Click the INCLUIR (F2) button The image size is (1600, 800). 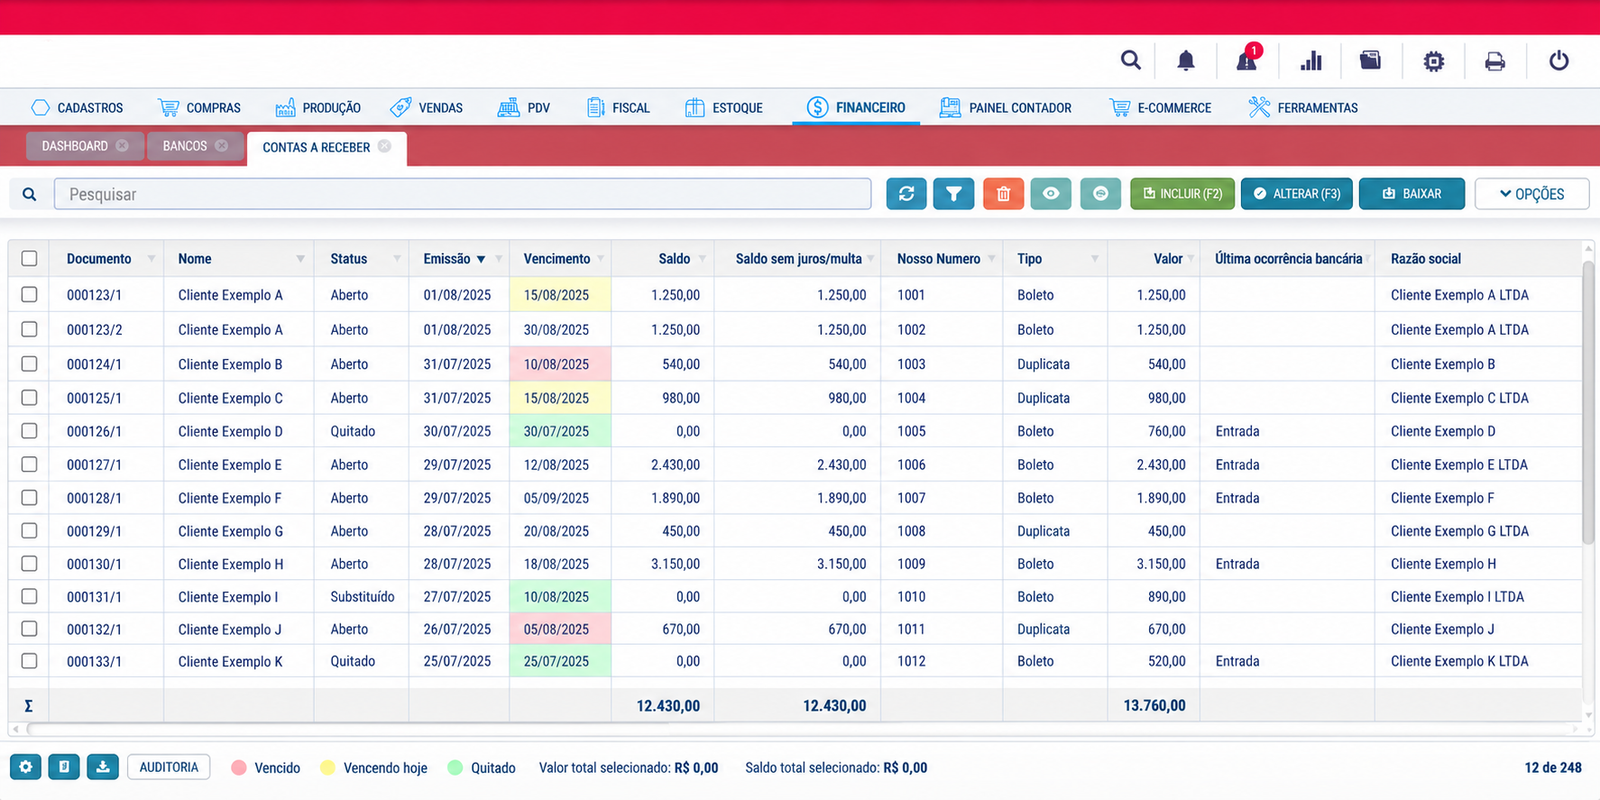[x=1182, y=194]
